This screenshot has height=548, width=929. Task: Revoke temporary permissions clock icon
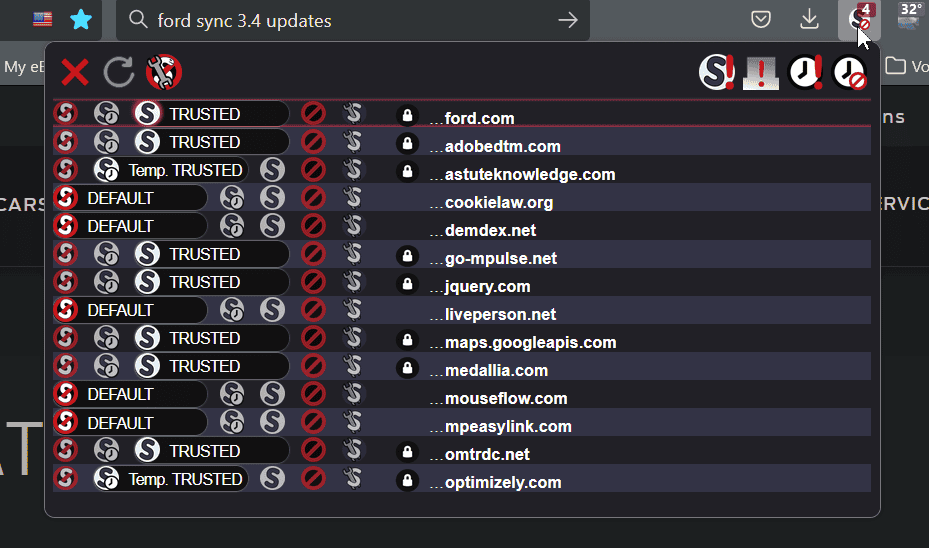click(x=850, y=72)
